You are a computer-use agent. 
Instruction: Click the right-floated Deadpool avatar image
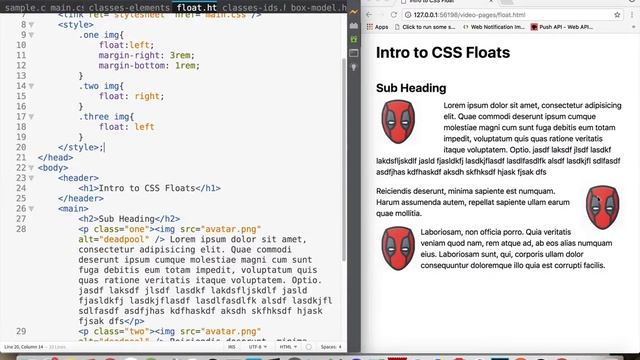(x=602, y=207)
